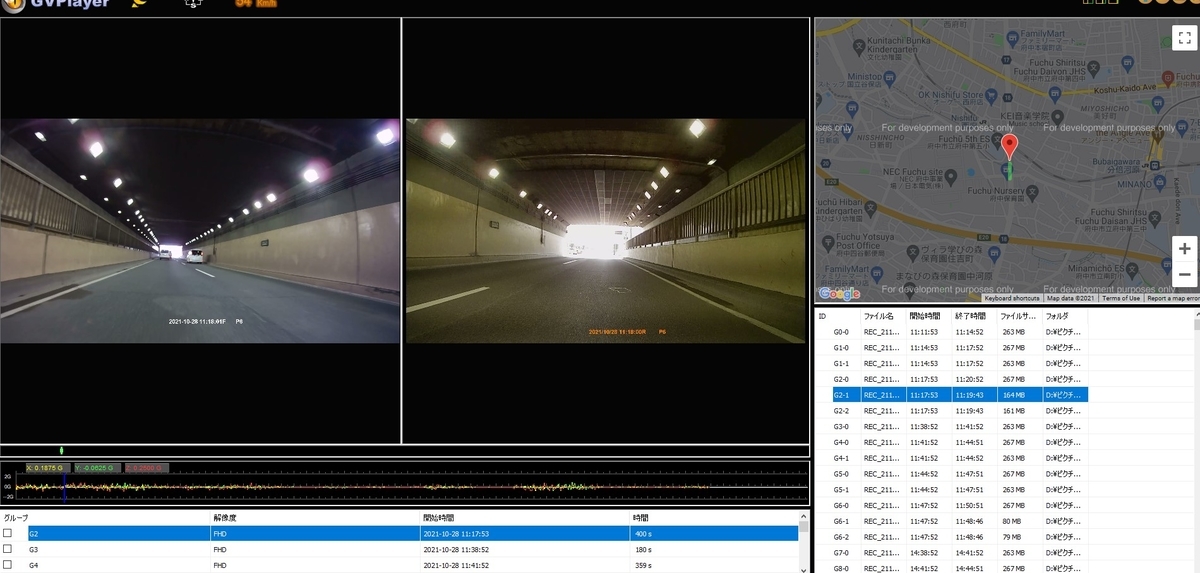This screenshot has height=573, width=1200.
Task: Select file row G6-1 with 80 MB
Action: point(952,521)
